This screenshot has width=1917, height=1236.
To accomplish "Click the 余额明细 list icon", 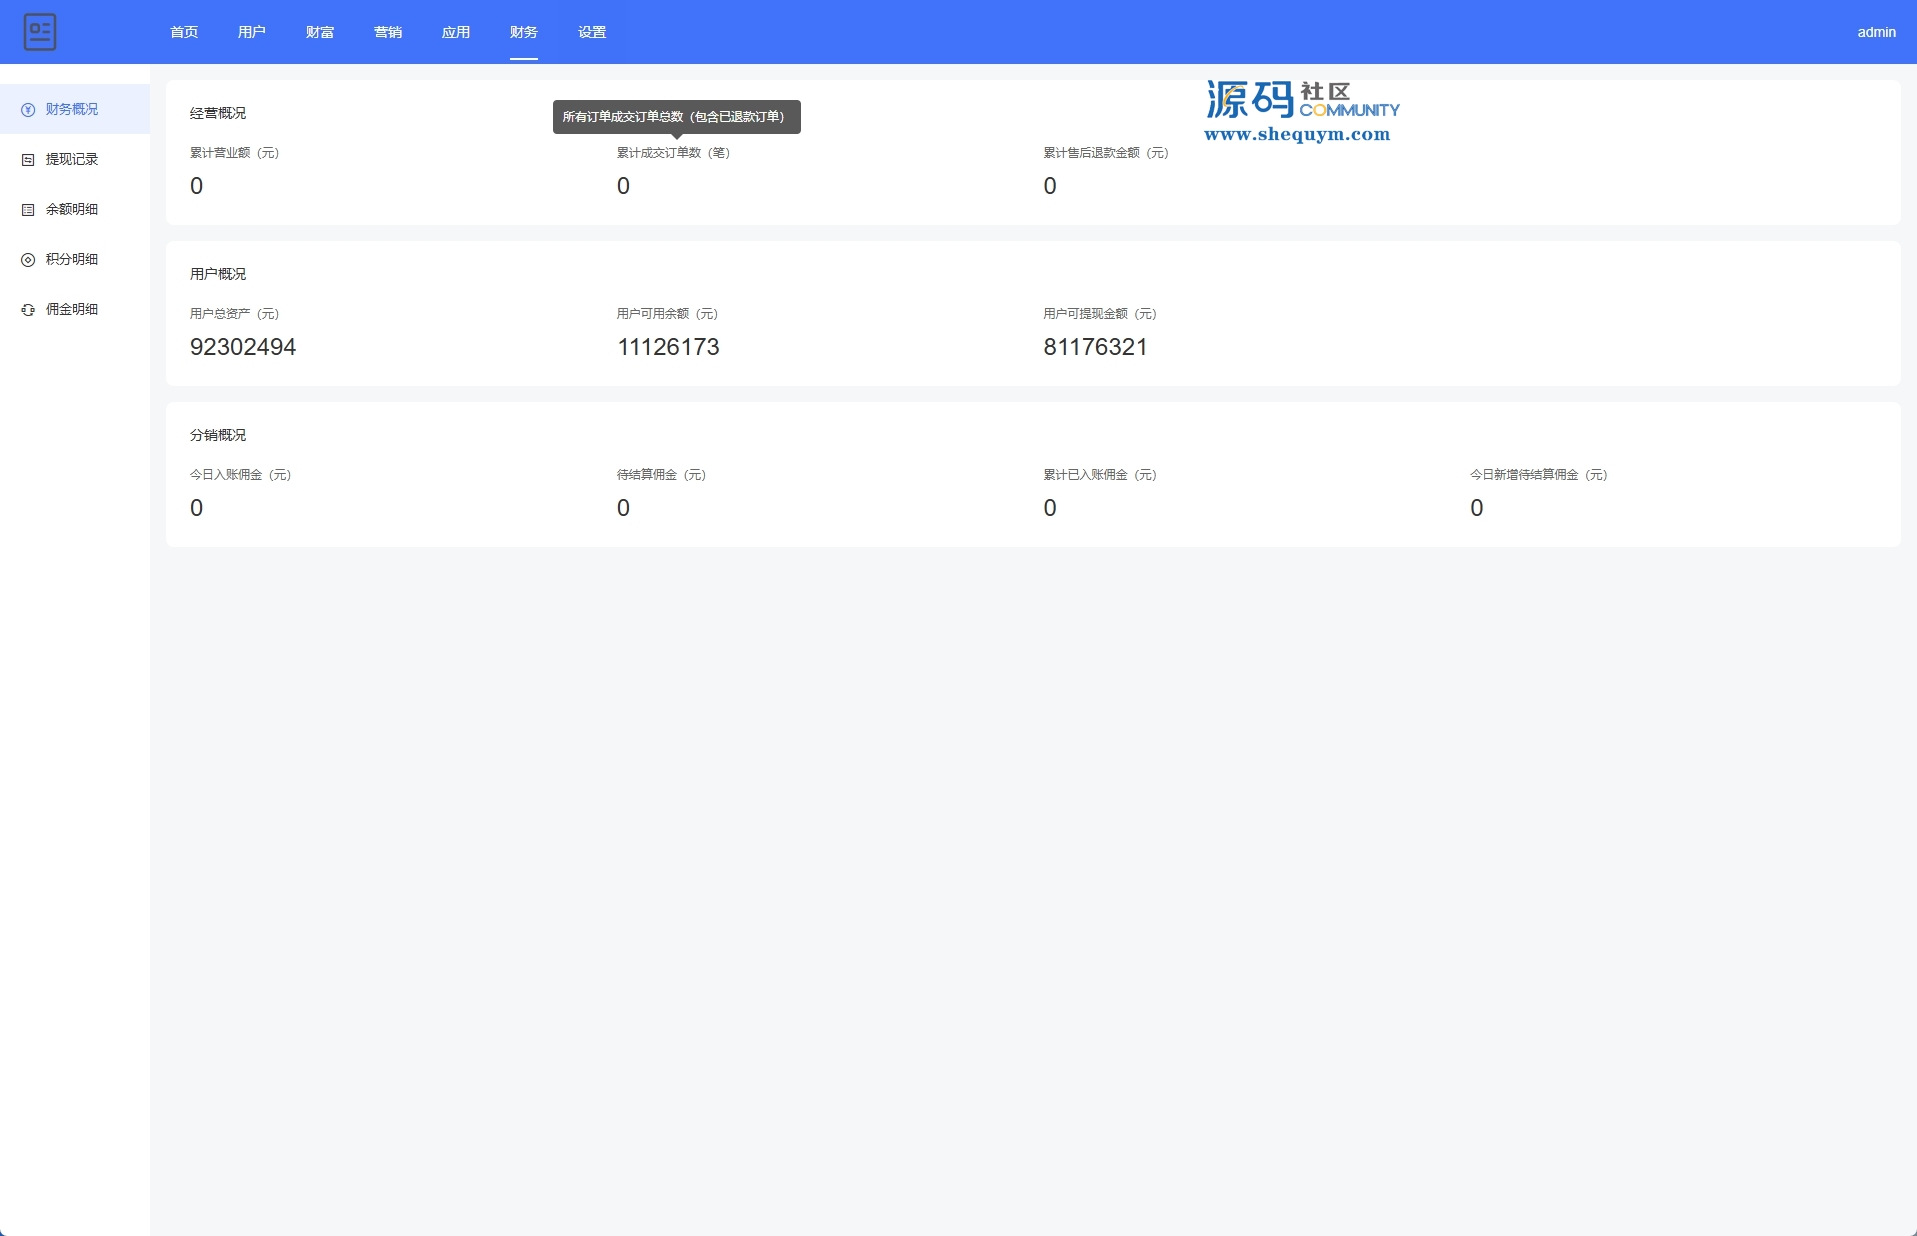I will point(28,210).
